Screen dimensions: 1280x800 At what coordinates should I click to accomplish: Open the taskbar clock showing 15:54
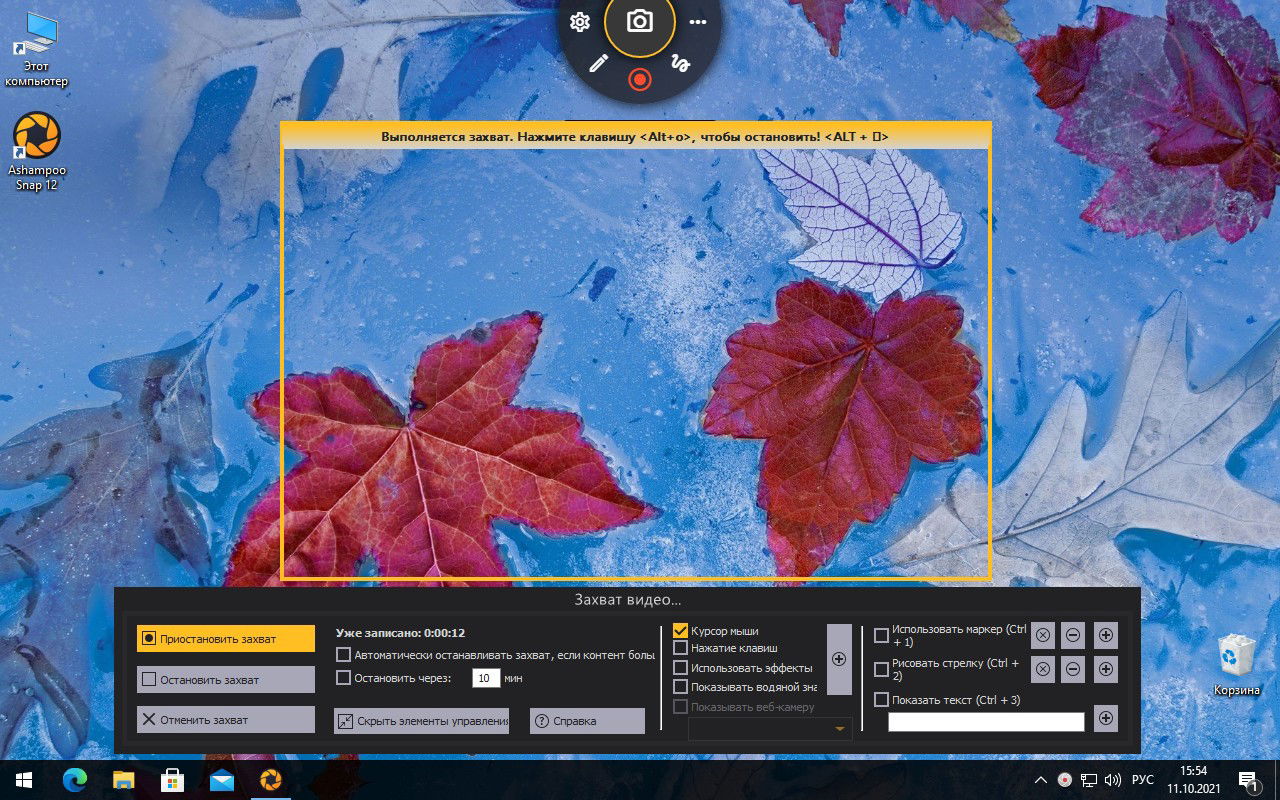point(1194,780)
